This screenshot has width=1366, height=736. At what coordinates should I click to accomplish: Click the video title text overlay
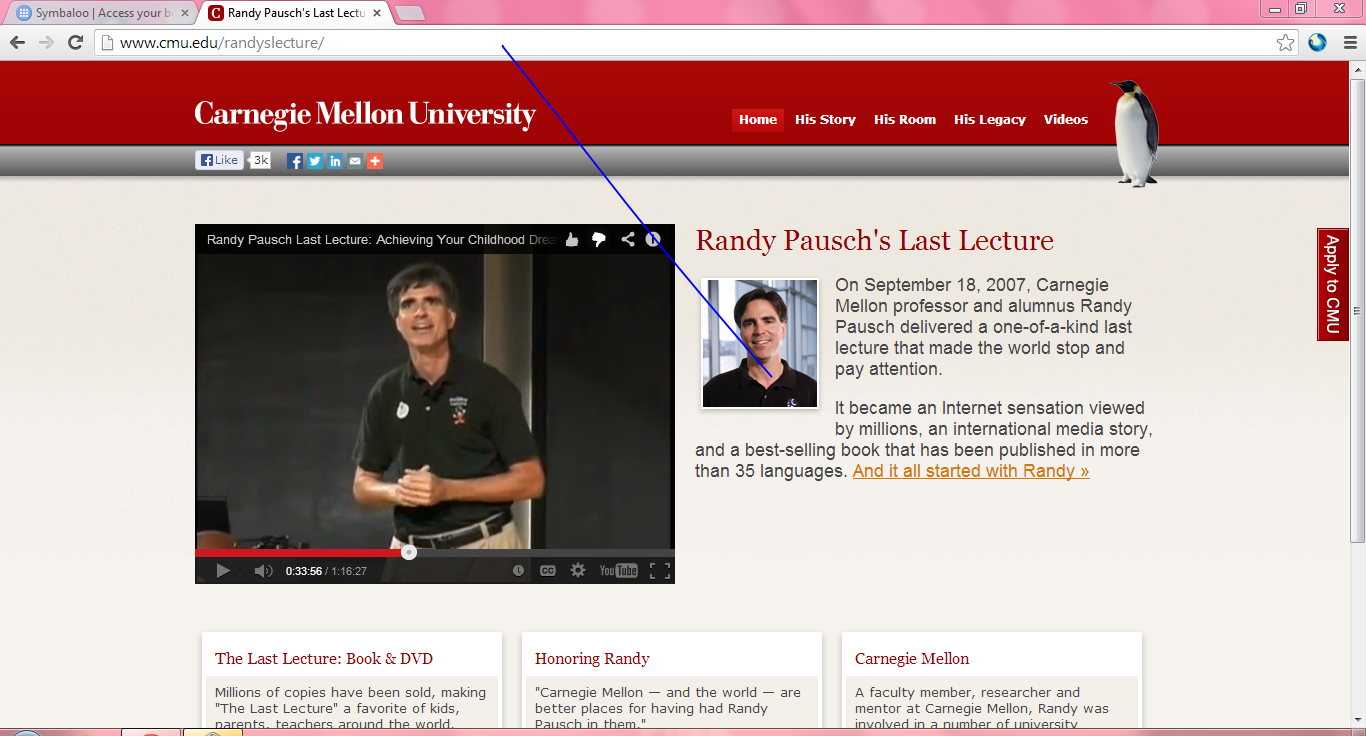tap(381, 240)
